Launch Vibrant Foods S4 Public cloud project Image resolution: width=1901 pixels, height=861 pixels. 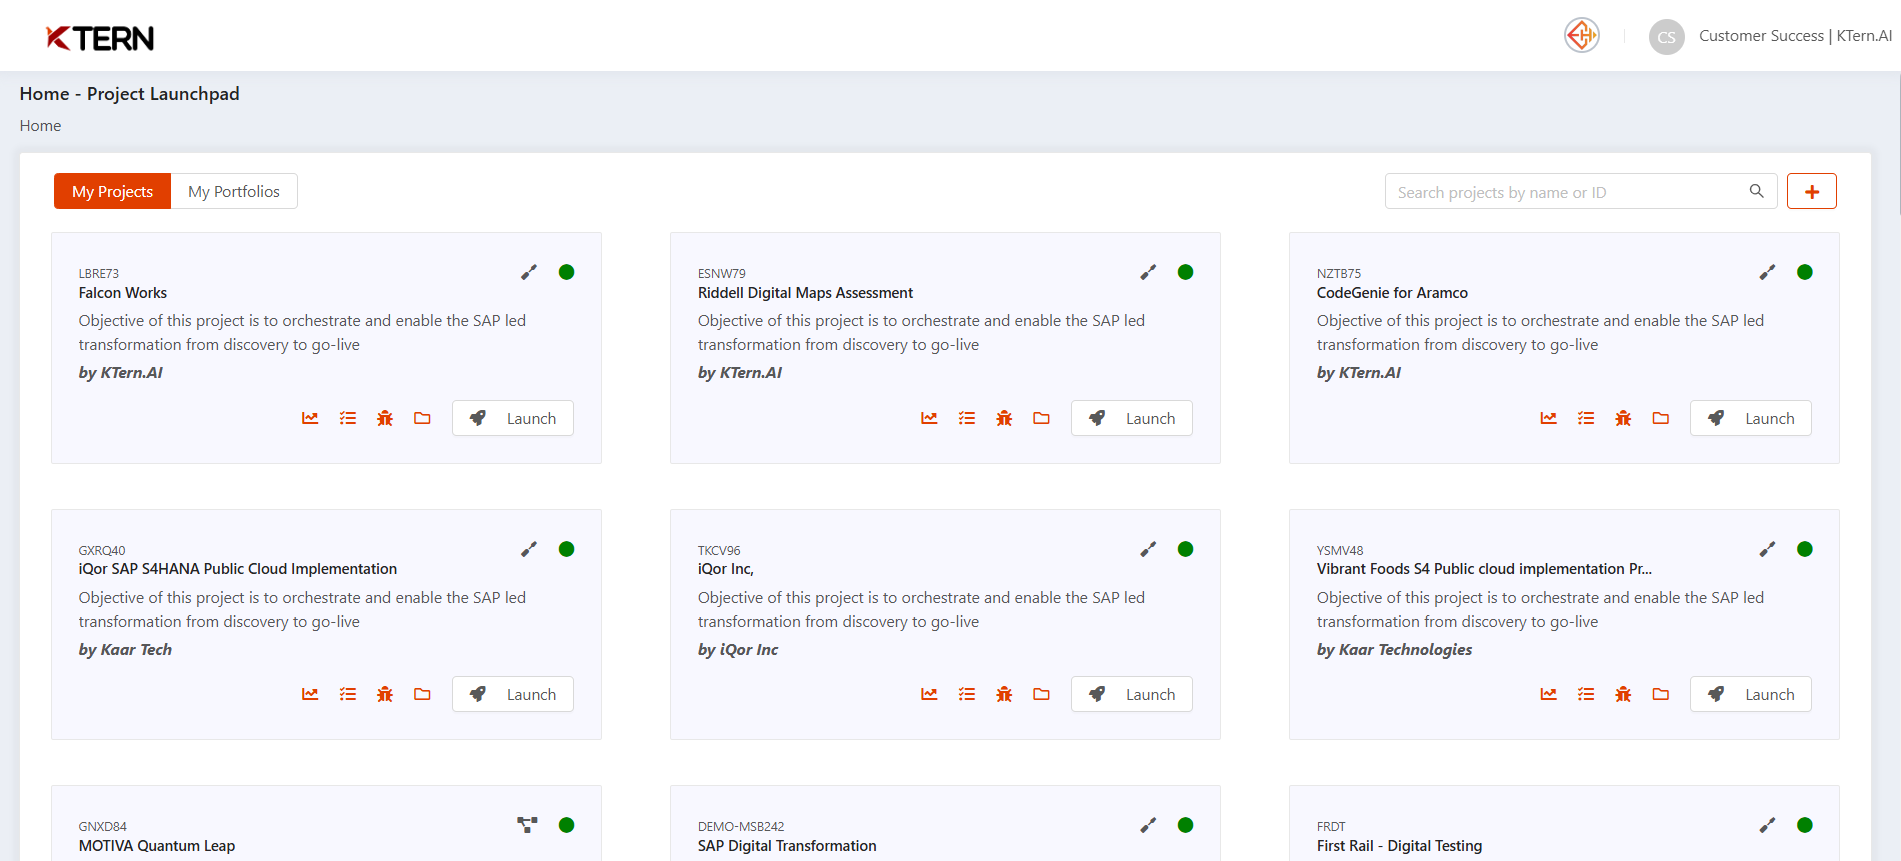[1751, 694]
